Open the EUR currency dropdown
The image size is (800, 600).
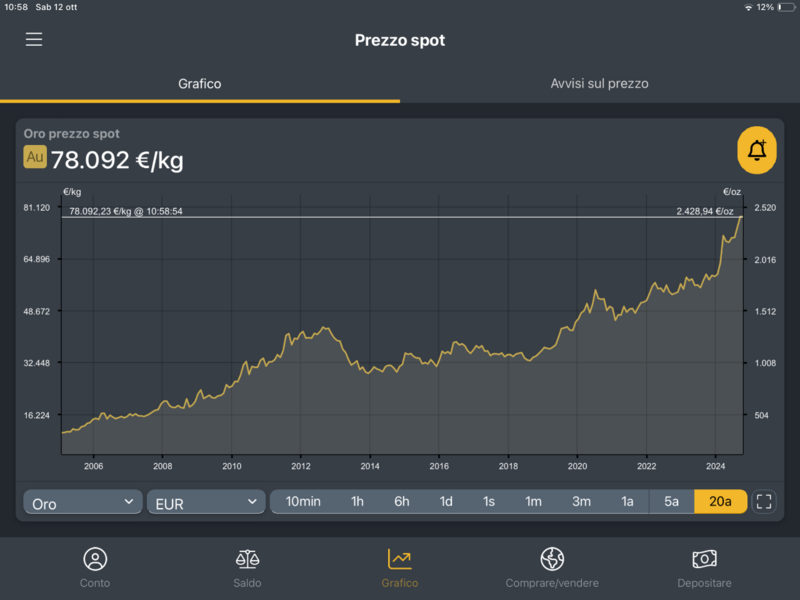[x=206, y=503]
